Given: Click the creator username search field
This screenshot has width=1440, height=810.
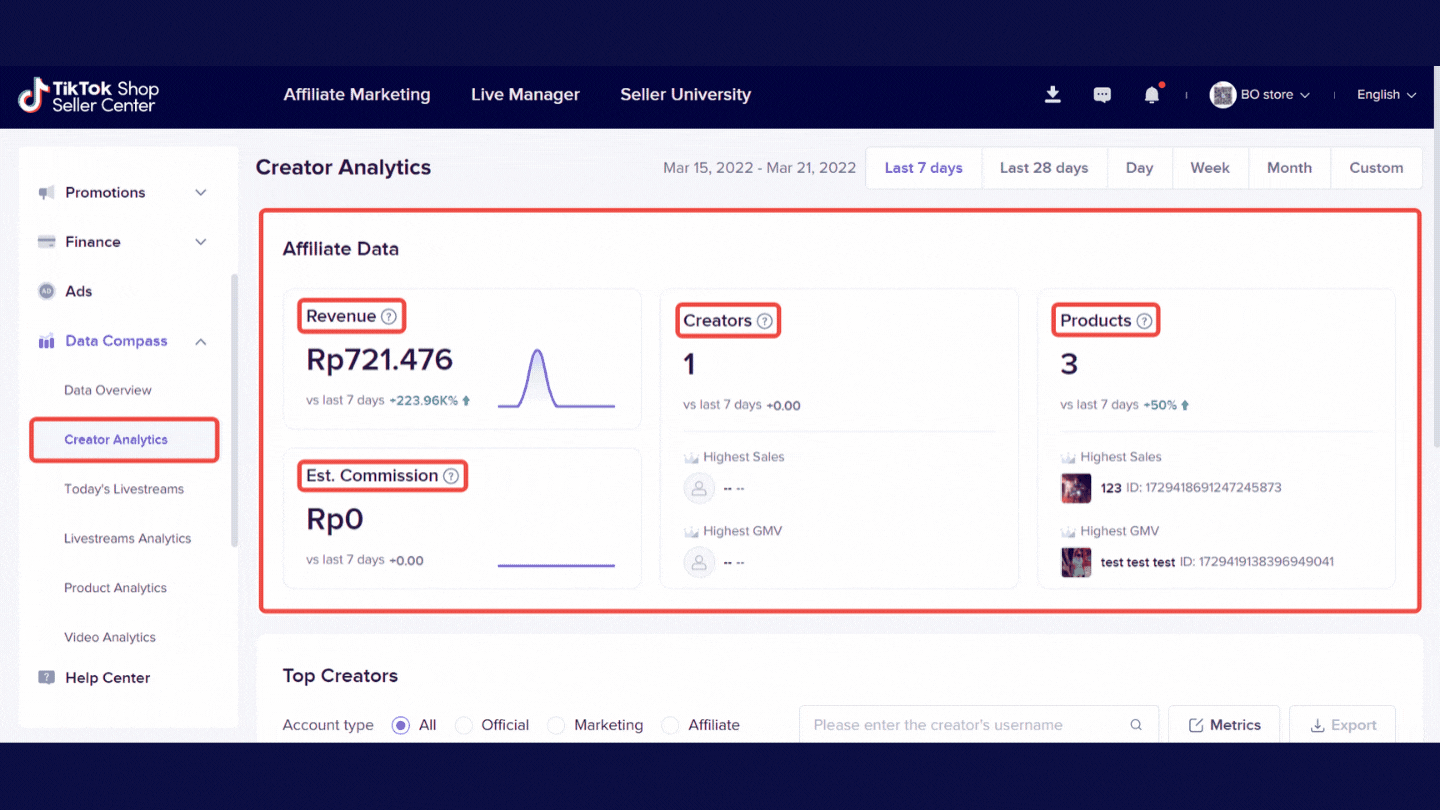Looking at the screenshot, I should pyautogui.click(x=965, y=725).
